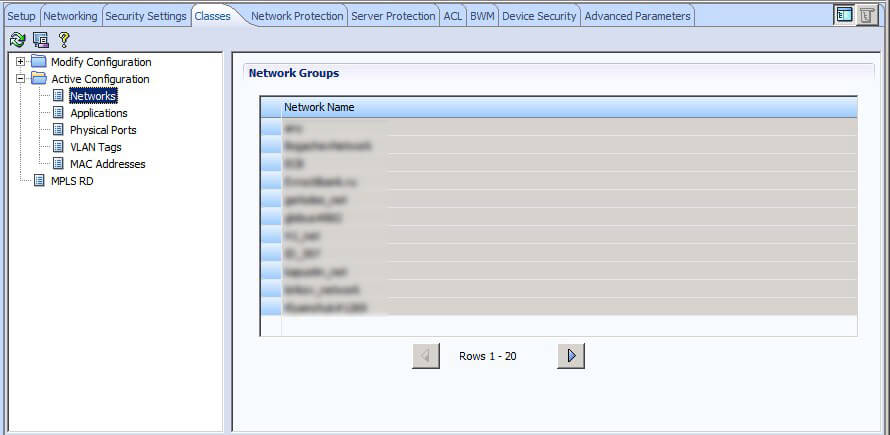Image resolution: width=890 pixels, height=435 pixels.
Task: Click the computer monitor toolbar icon
Action: (x=41, y=39)
